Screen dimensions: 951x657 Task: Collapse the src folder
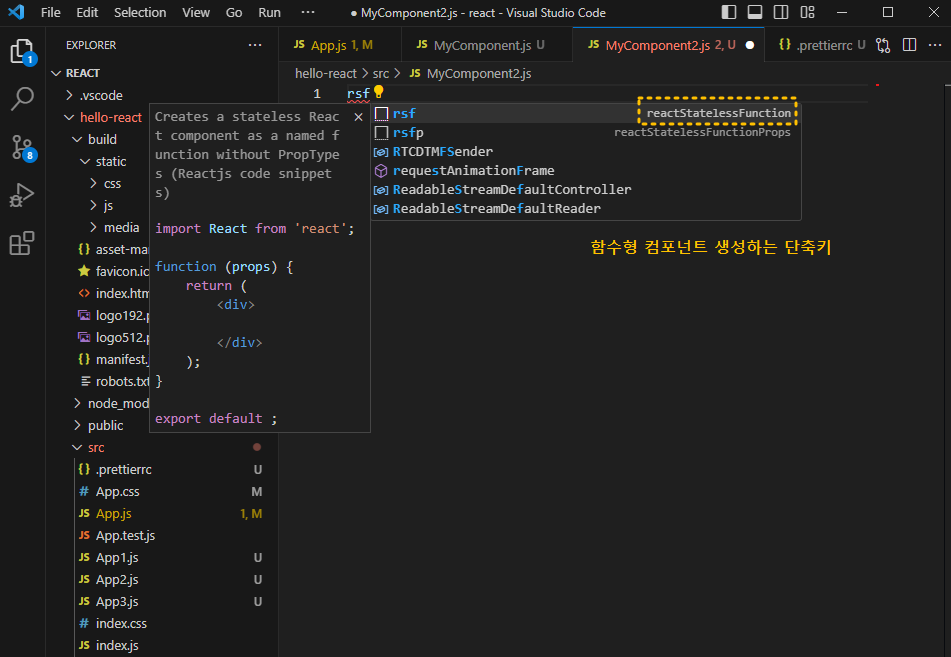tap(164, 447)
